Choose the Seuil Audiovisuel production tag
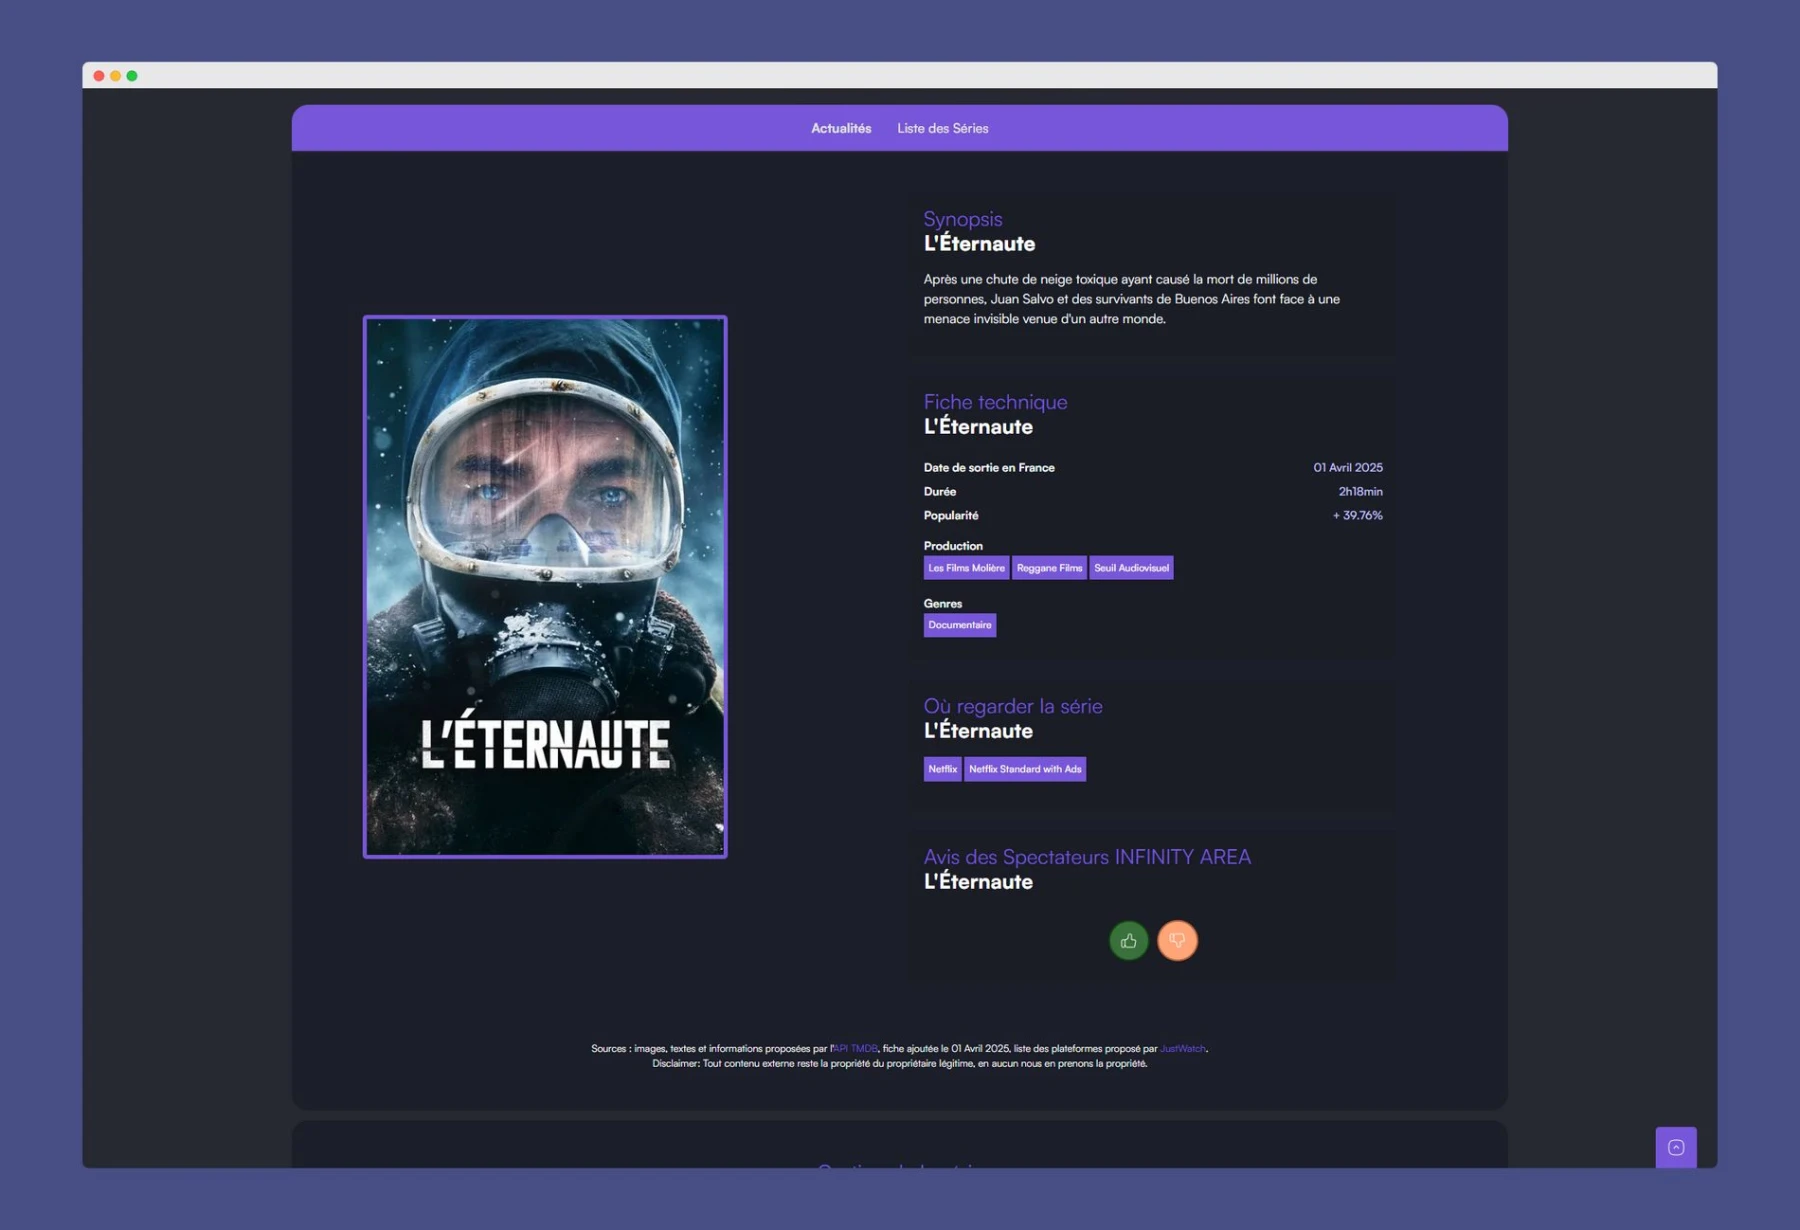 point(1131,568)
